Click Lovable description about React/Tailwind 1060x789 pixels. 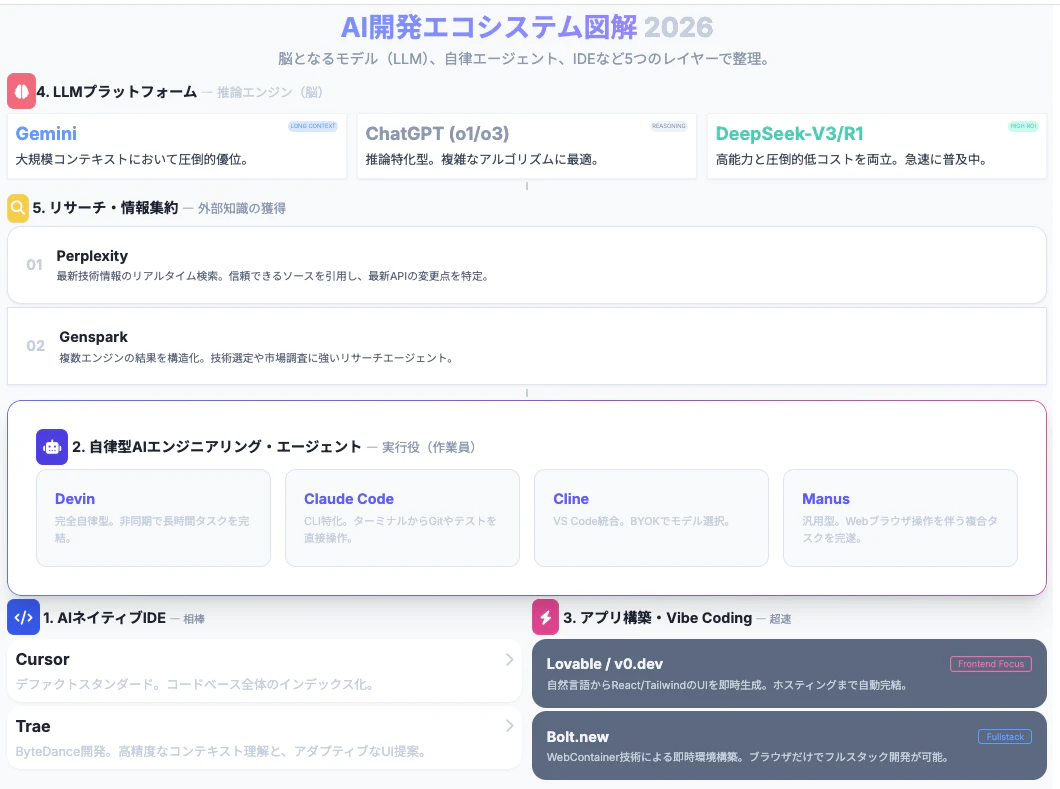tap(727, 685)
